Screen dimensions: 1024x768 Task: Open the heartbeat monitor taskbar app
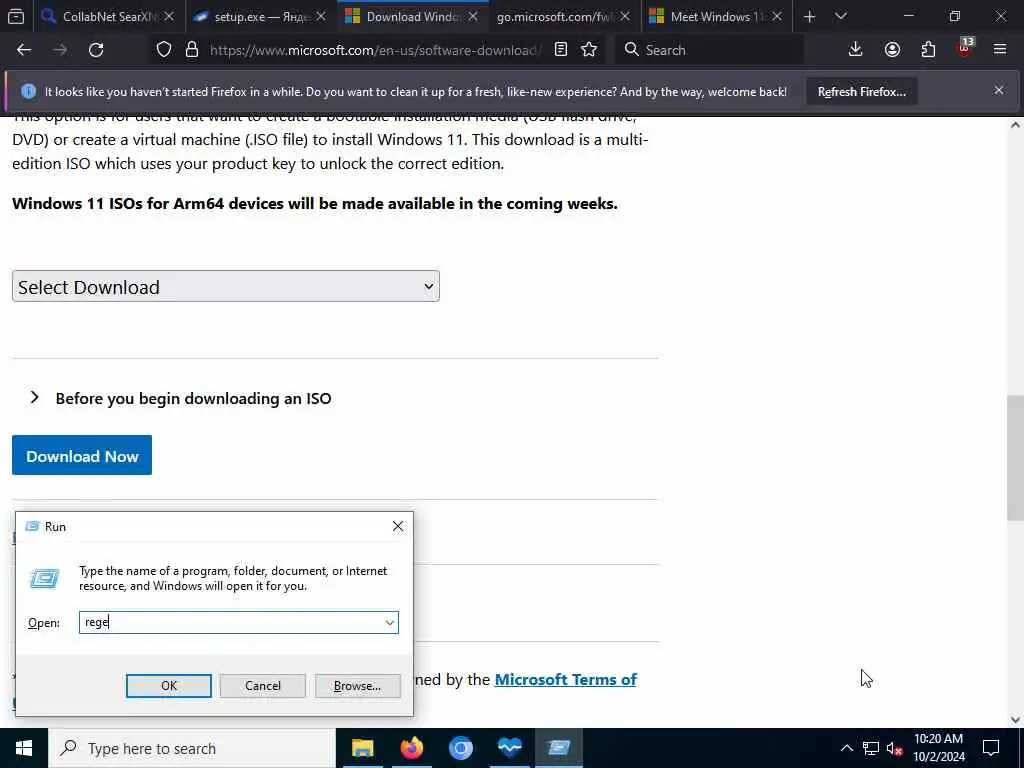[x=510, y=748]
